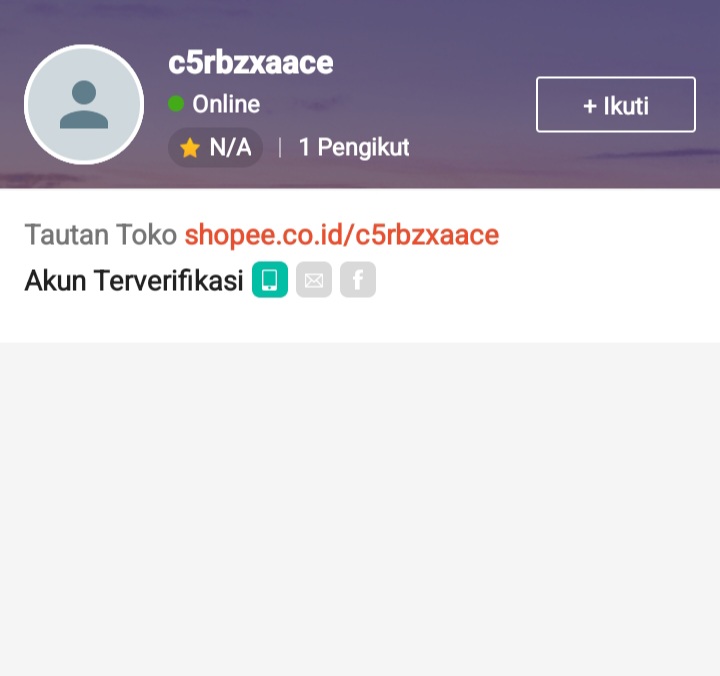The width and height of the screenshot is (720, 676).
Task: Tap the N/A rating badge
Action: click(x=216, y=147)
